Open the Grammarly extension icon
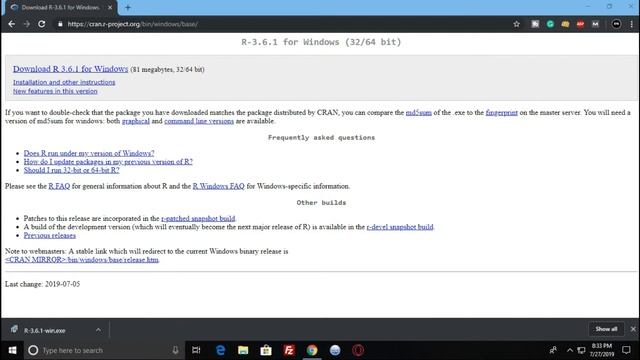This screenshot has width=640, height=360. [550, 24]
